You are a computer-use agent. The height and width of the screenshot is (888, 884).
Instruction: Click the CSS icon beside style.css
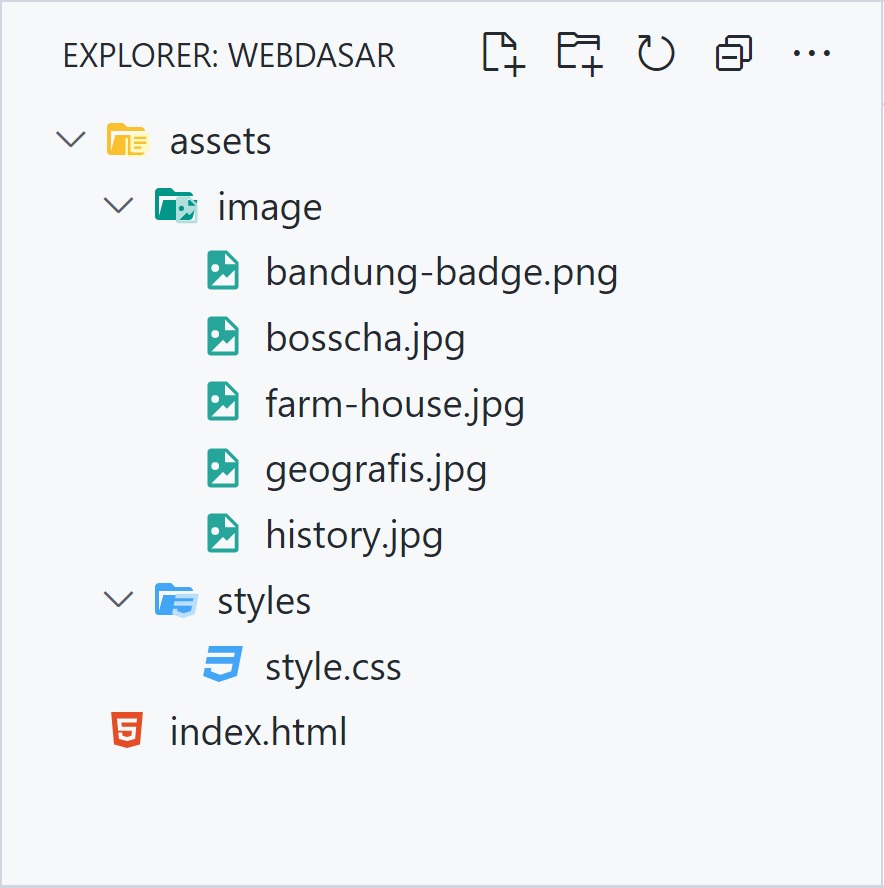(222, 666)
